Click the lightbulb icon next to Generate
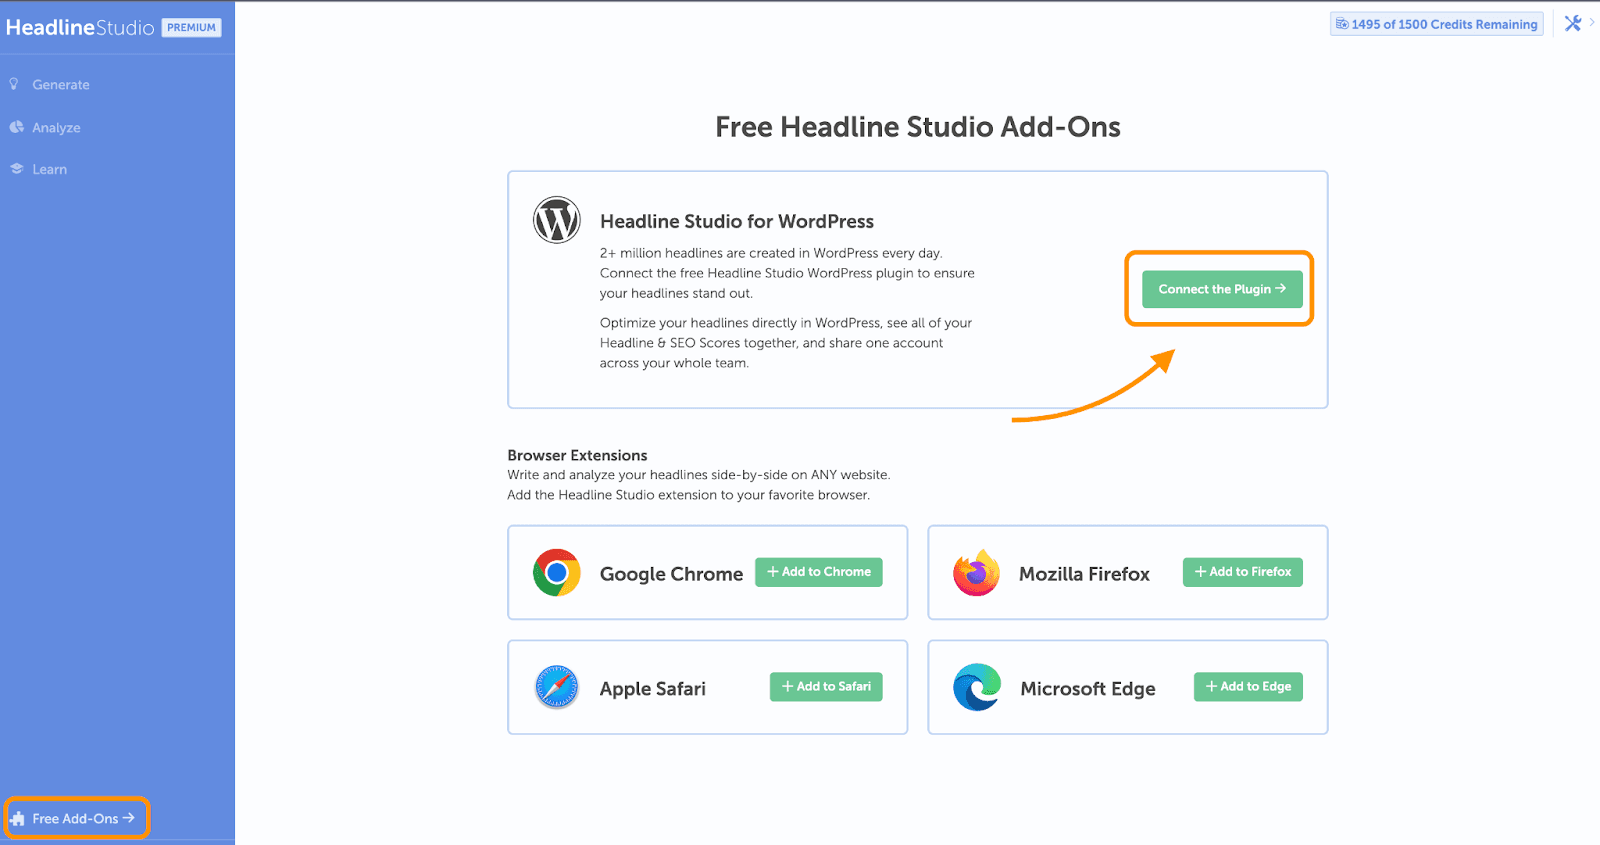This screenshot has width=1600, height=845. click(x=14, y=84)
